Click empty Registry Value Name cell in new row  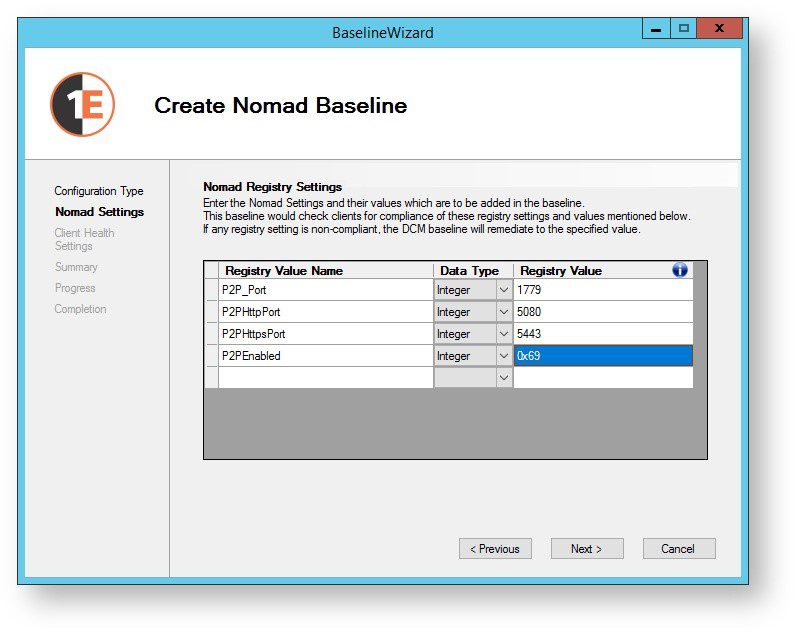pyautogui.click(x=326, y=378)
